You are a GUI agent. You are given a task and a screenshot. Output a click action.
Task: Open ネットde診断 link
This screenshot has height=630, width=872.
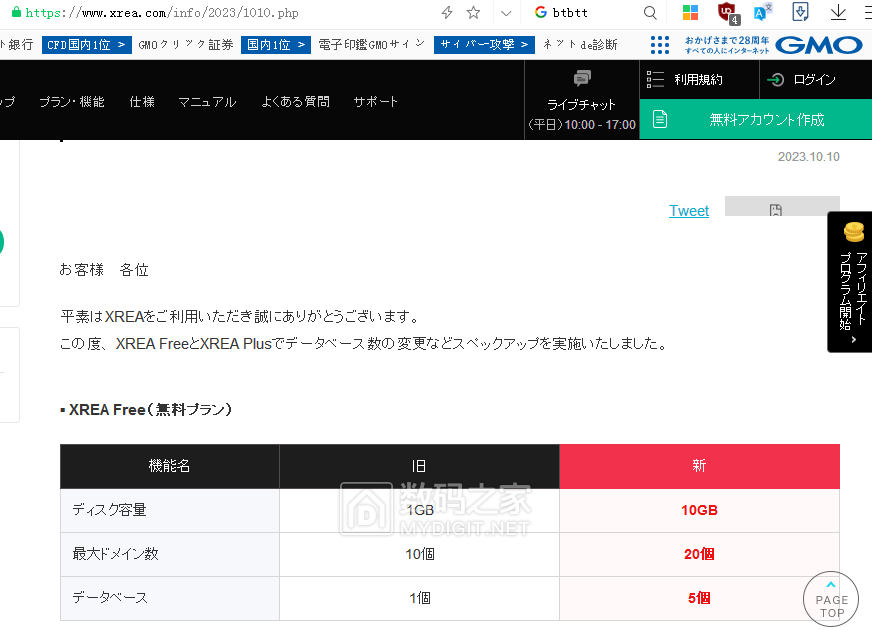click(x=579, y=44)
